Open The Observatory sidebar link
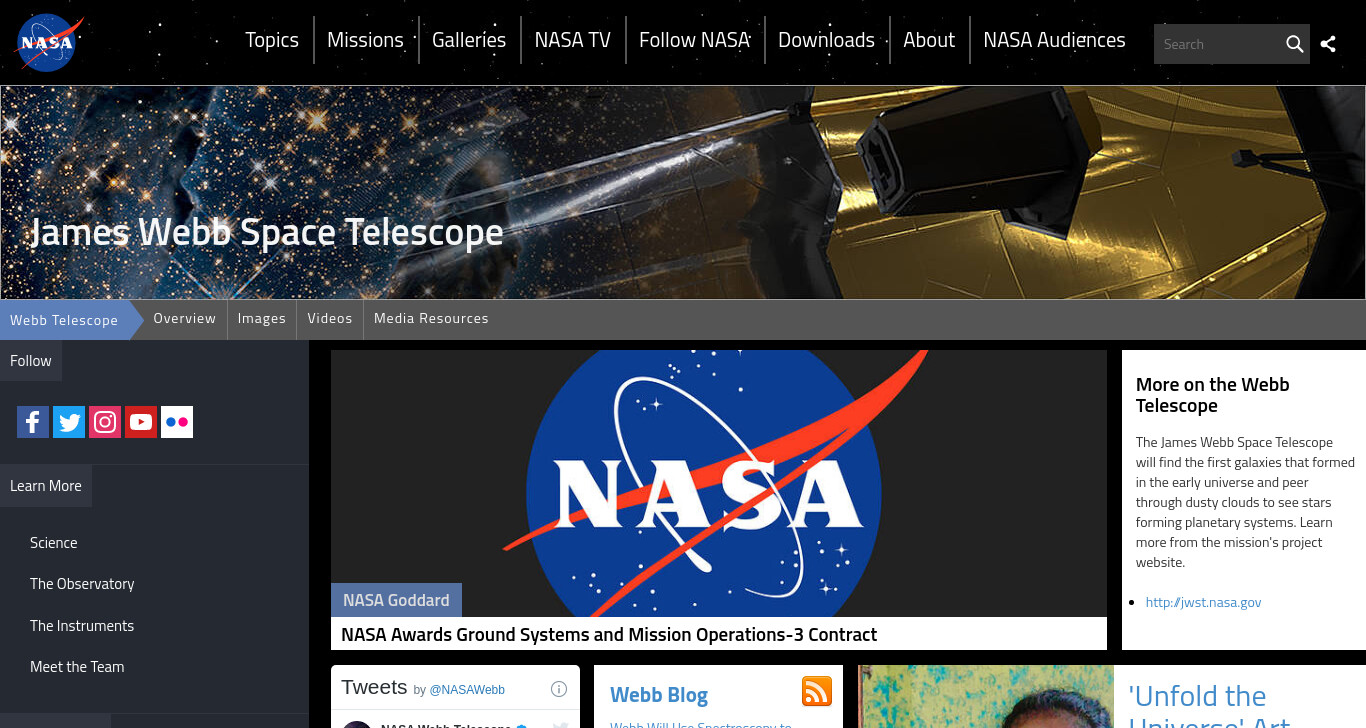 [82, 584]
